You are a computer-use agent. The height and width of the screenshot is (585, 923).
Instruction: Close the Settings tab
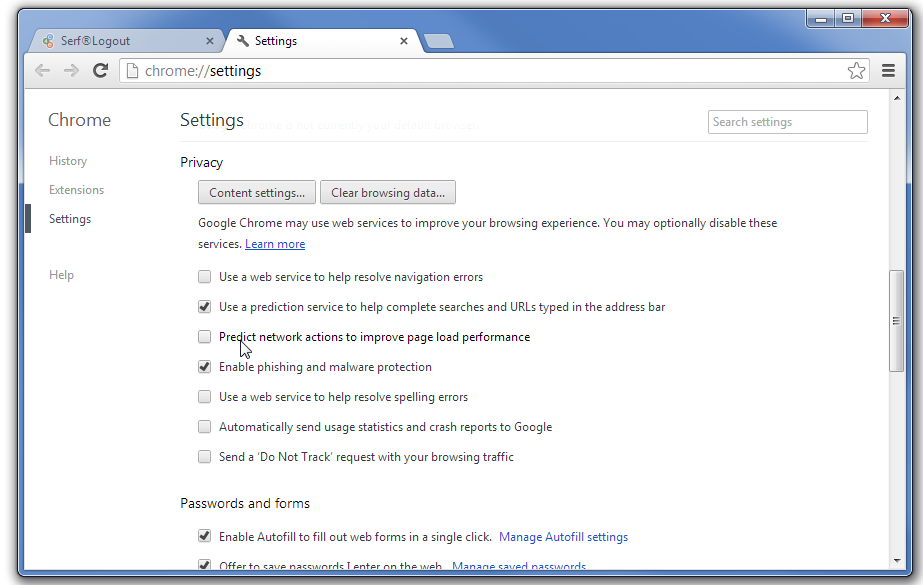point(404,41)
